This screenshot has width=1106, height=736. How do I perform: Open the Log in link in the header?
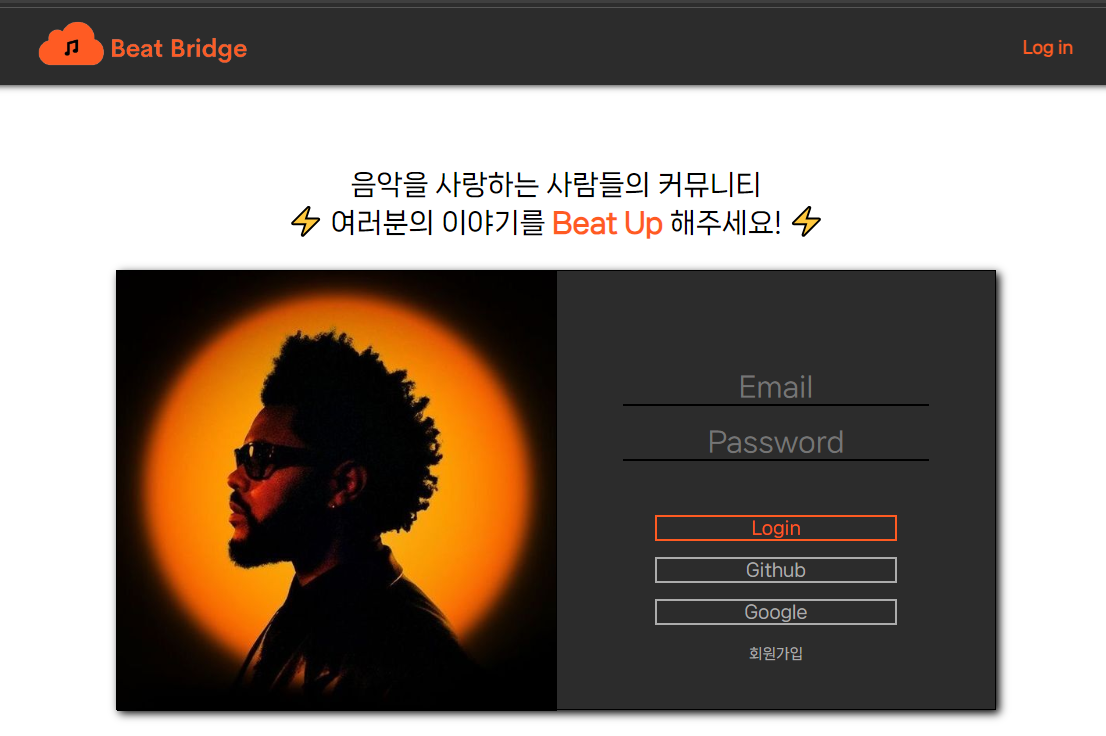[1047, 47]
